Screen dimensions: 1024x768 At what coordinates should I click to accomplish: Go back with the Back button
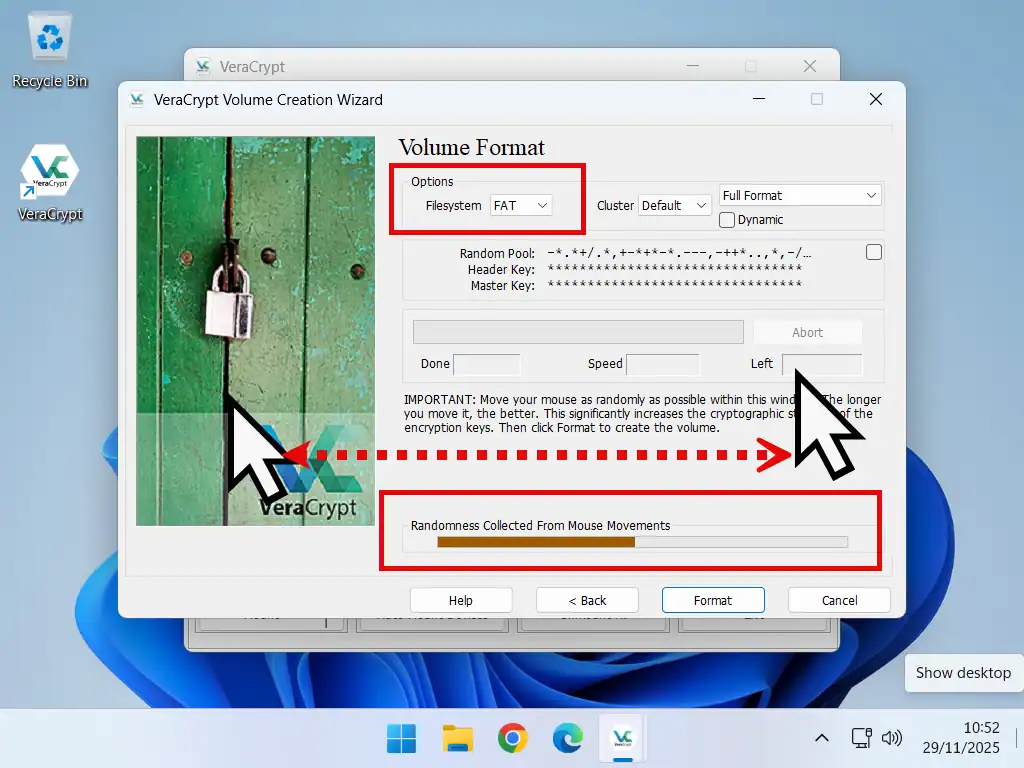[587, 600]
